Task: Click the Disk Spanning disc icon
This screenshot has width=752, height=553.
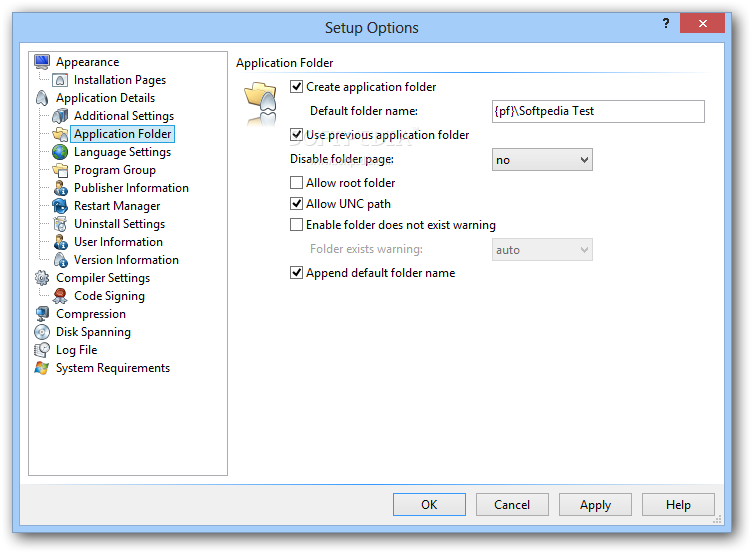Action: tap(42, 332)
